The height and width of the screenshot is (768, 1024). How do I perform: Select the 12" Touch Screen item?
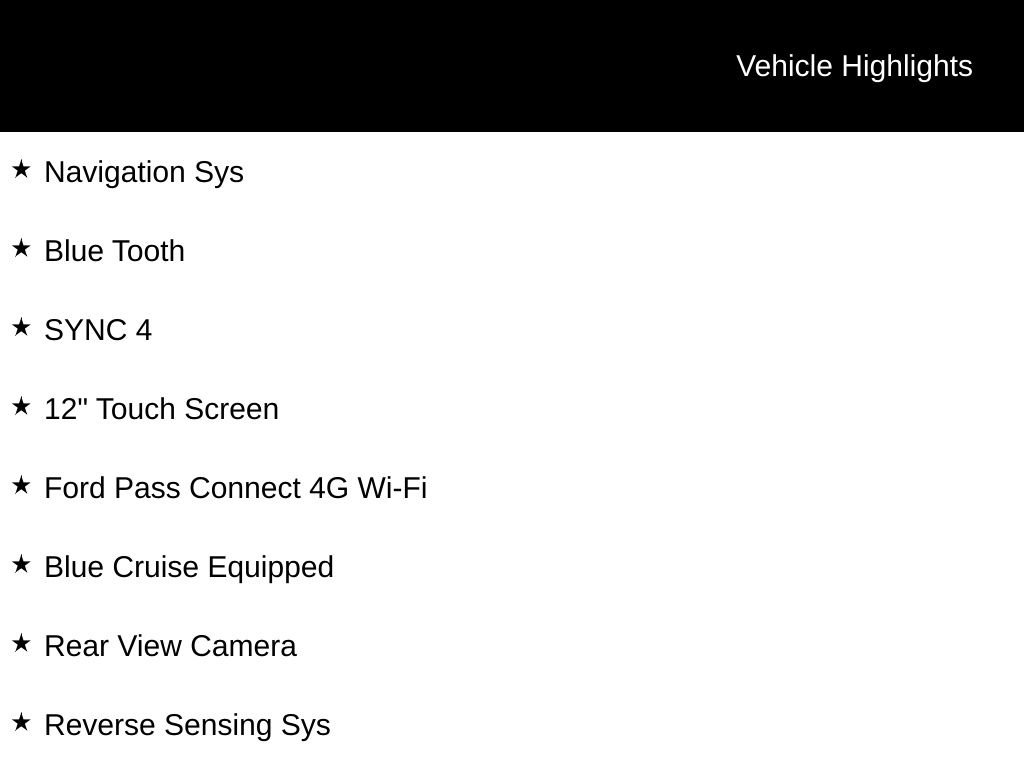click(161, 409)
